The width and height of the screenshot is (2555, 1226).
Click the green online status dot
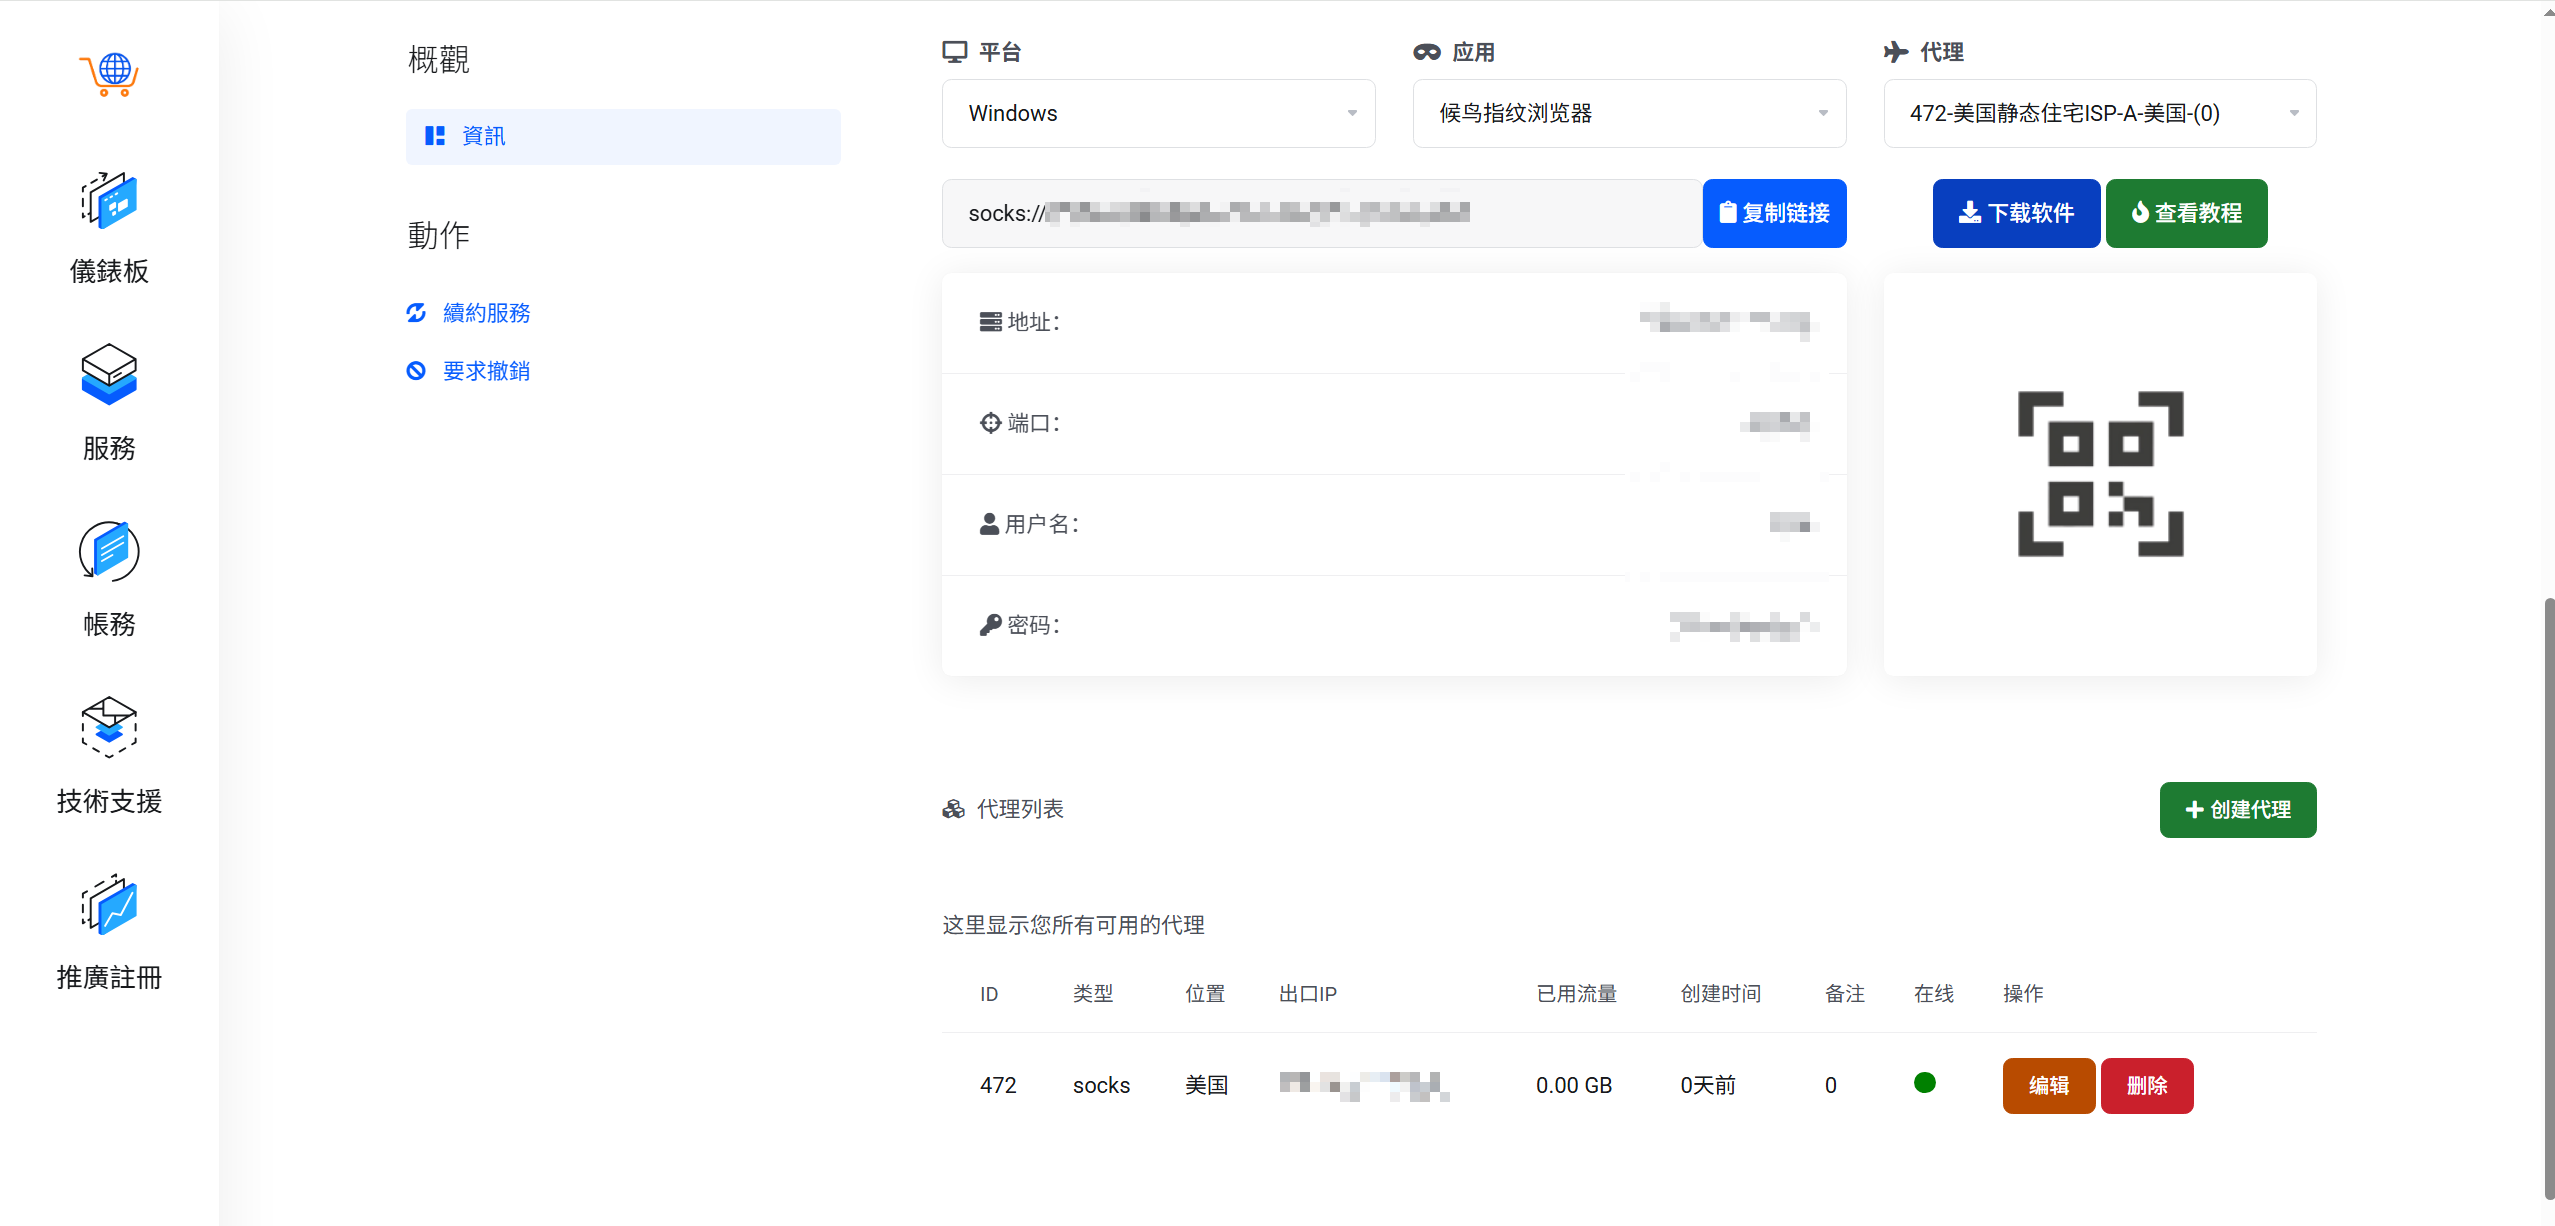coord(1924,1083)
